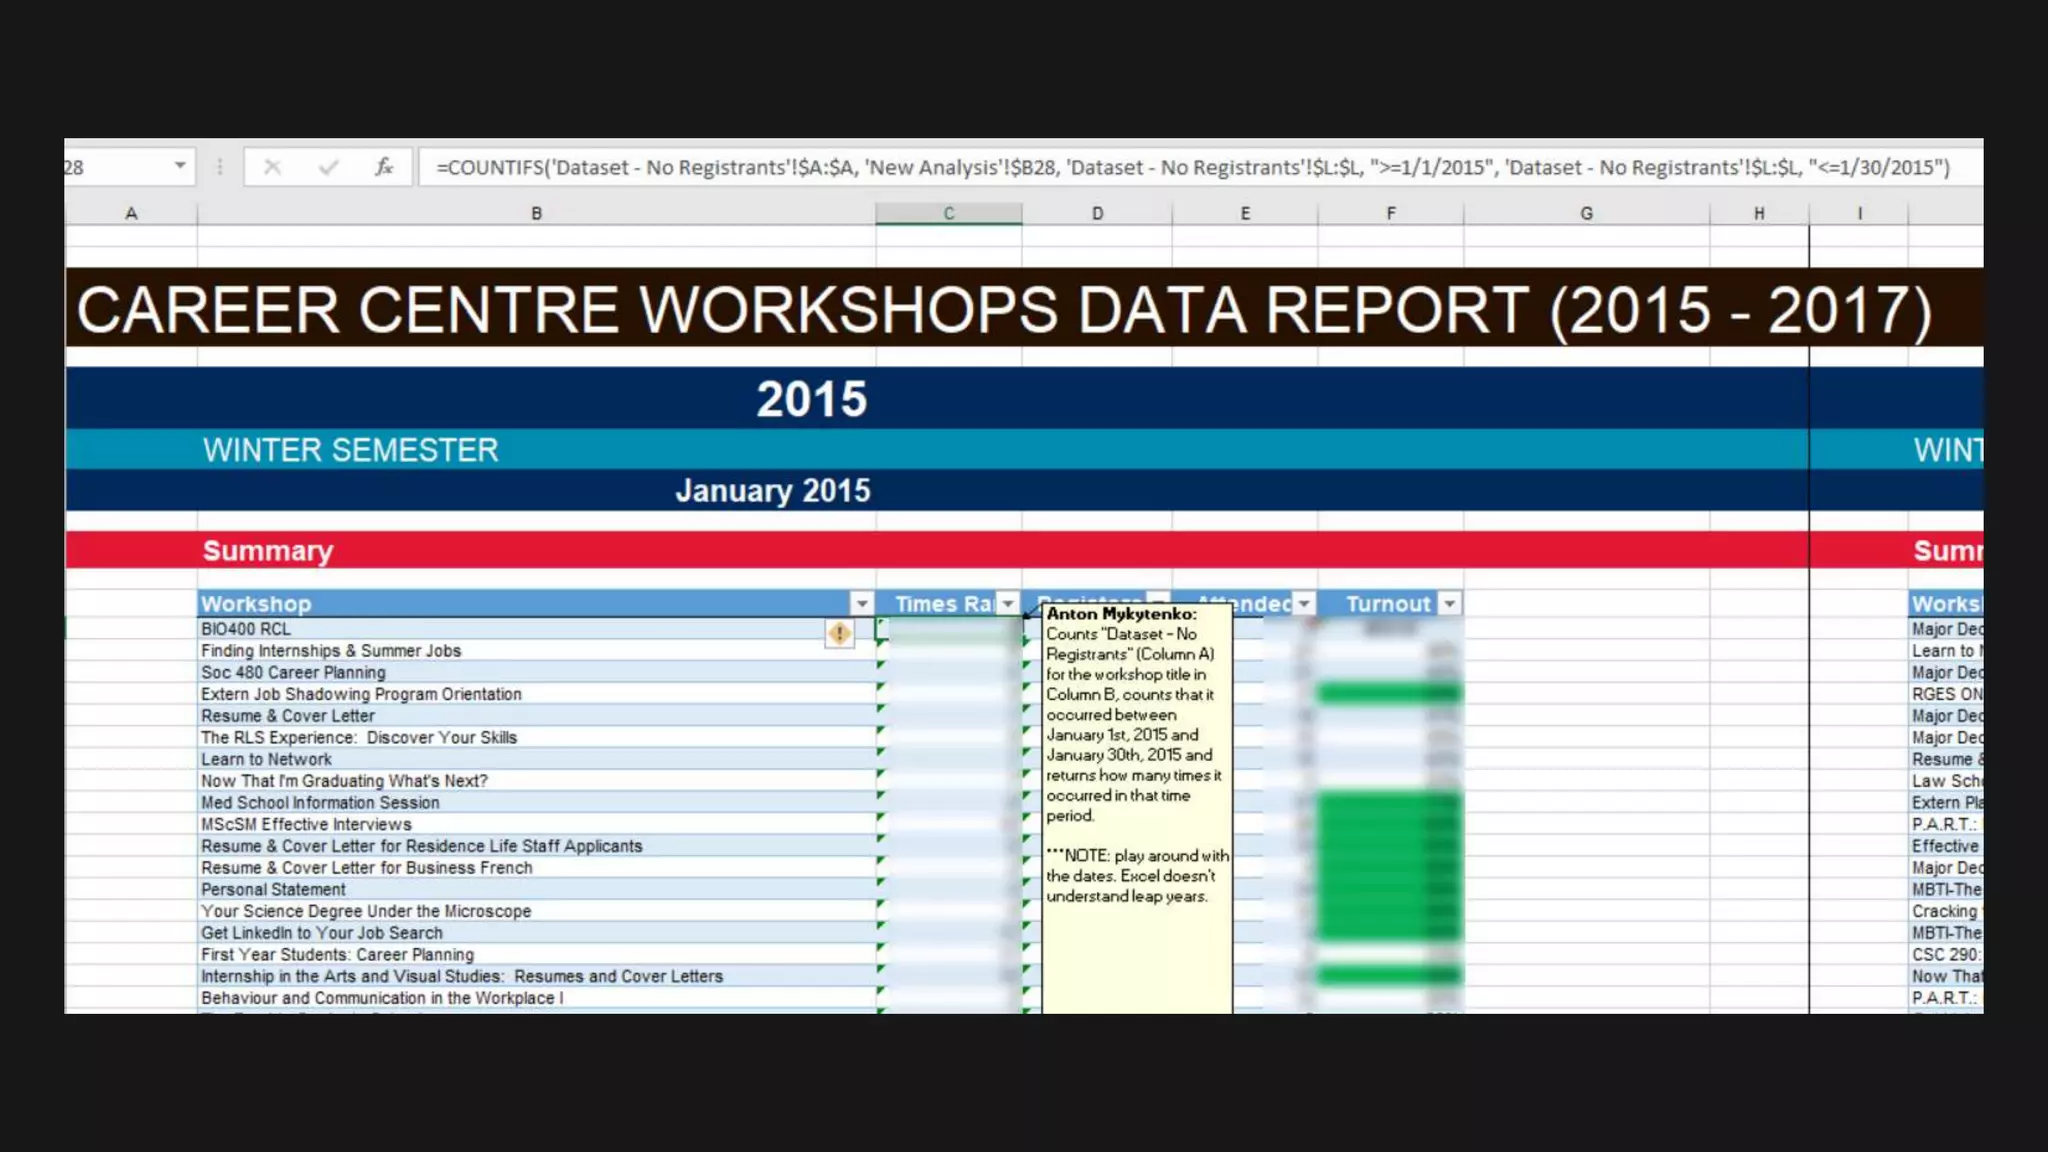
Task: Click the Cancel X formula icon
Action: (x=272, y=167)
